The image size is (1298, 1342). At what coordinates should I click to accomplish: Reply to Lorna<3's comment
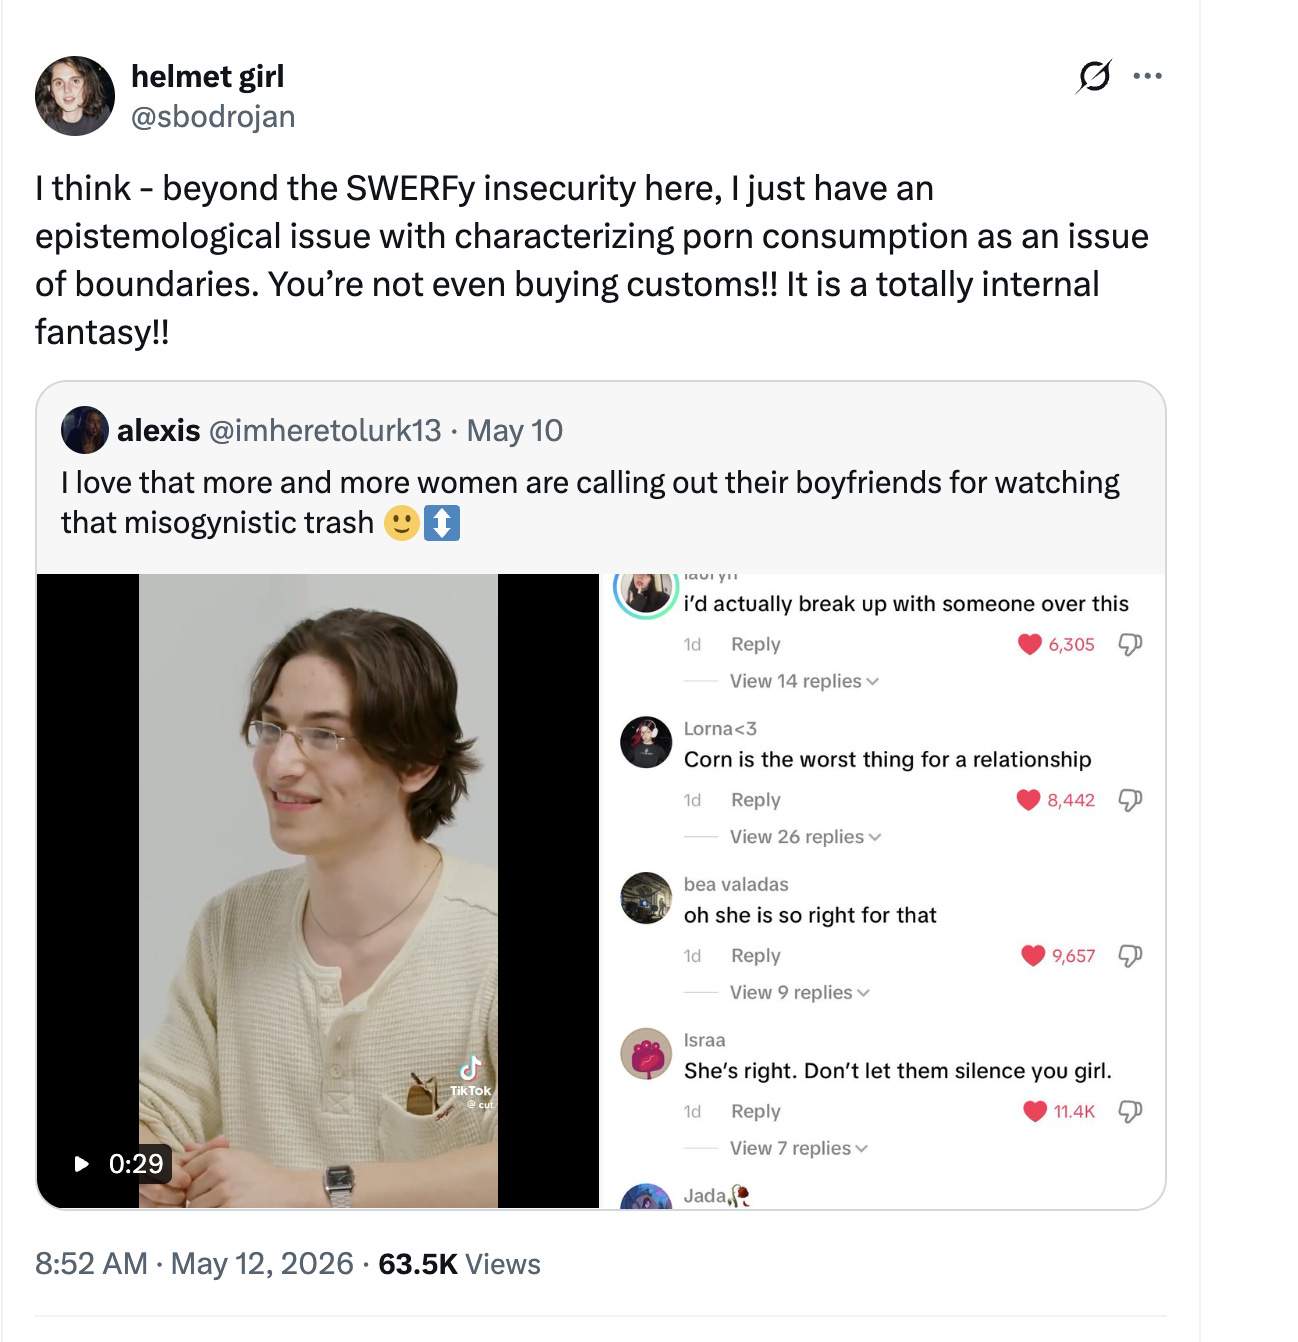click(755, 800)
